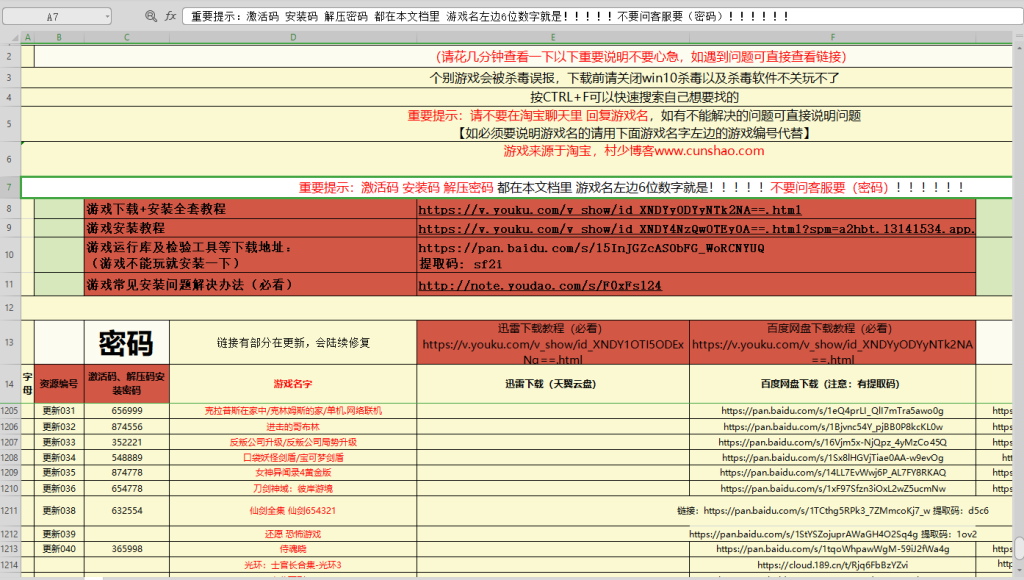Click the 更新033 cell
1024x580 pixels.
pos(59,442)
